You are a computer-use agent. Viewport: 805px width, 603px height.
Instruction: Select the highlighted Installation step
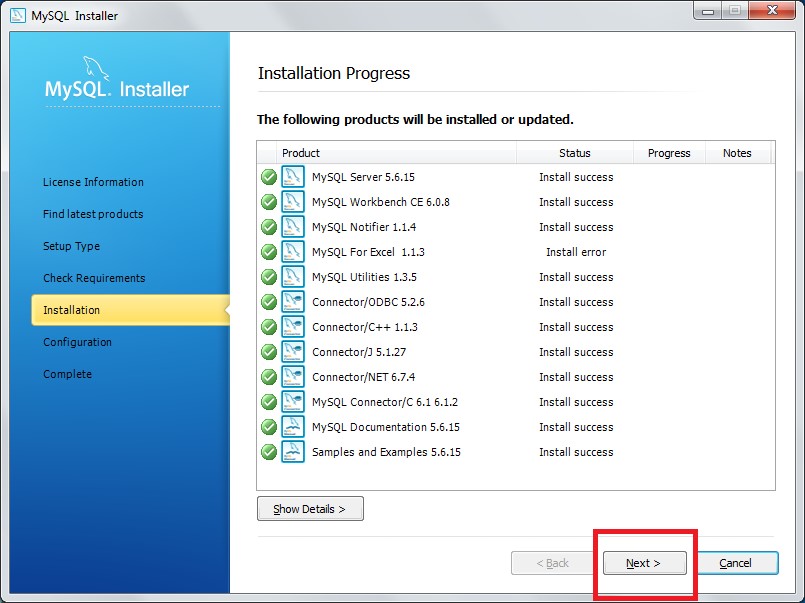130,310
